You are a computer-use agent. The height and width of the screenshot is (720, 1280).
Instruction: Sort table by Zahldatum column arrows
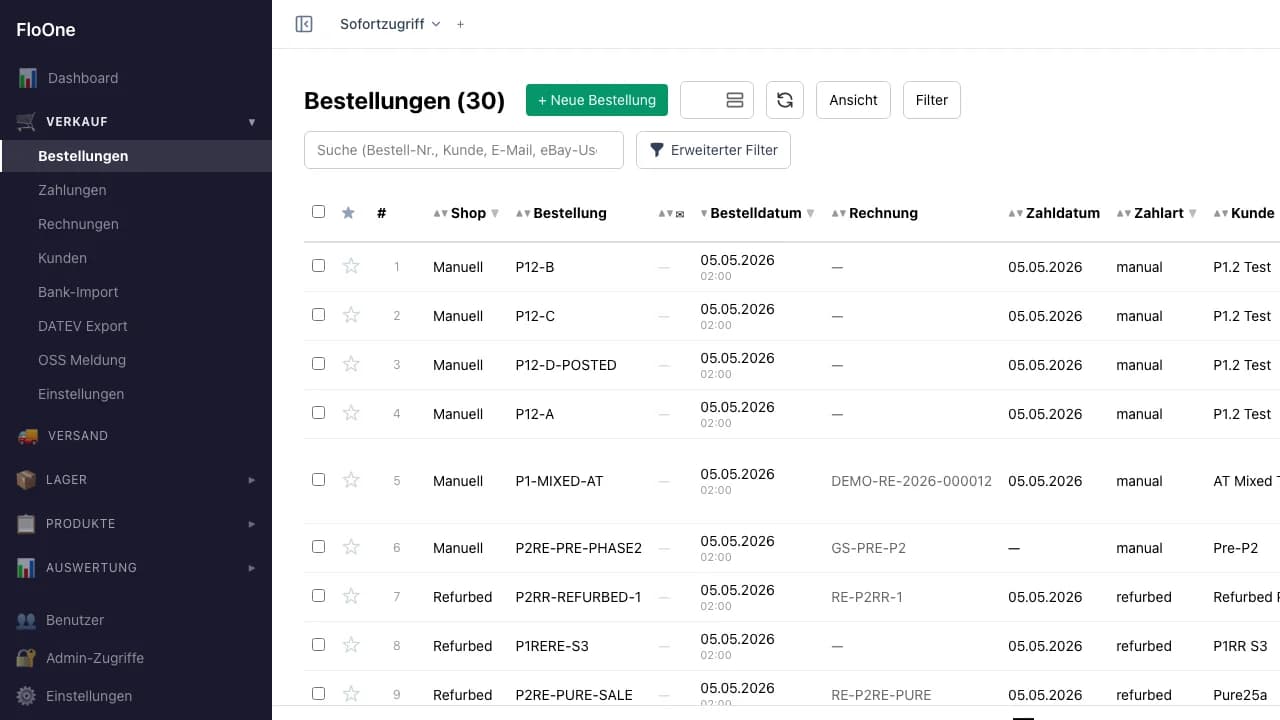[1016, 213]
